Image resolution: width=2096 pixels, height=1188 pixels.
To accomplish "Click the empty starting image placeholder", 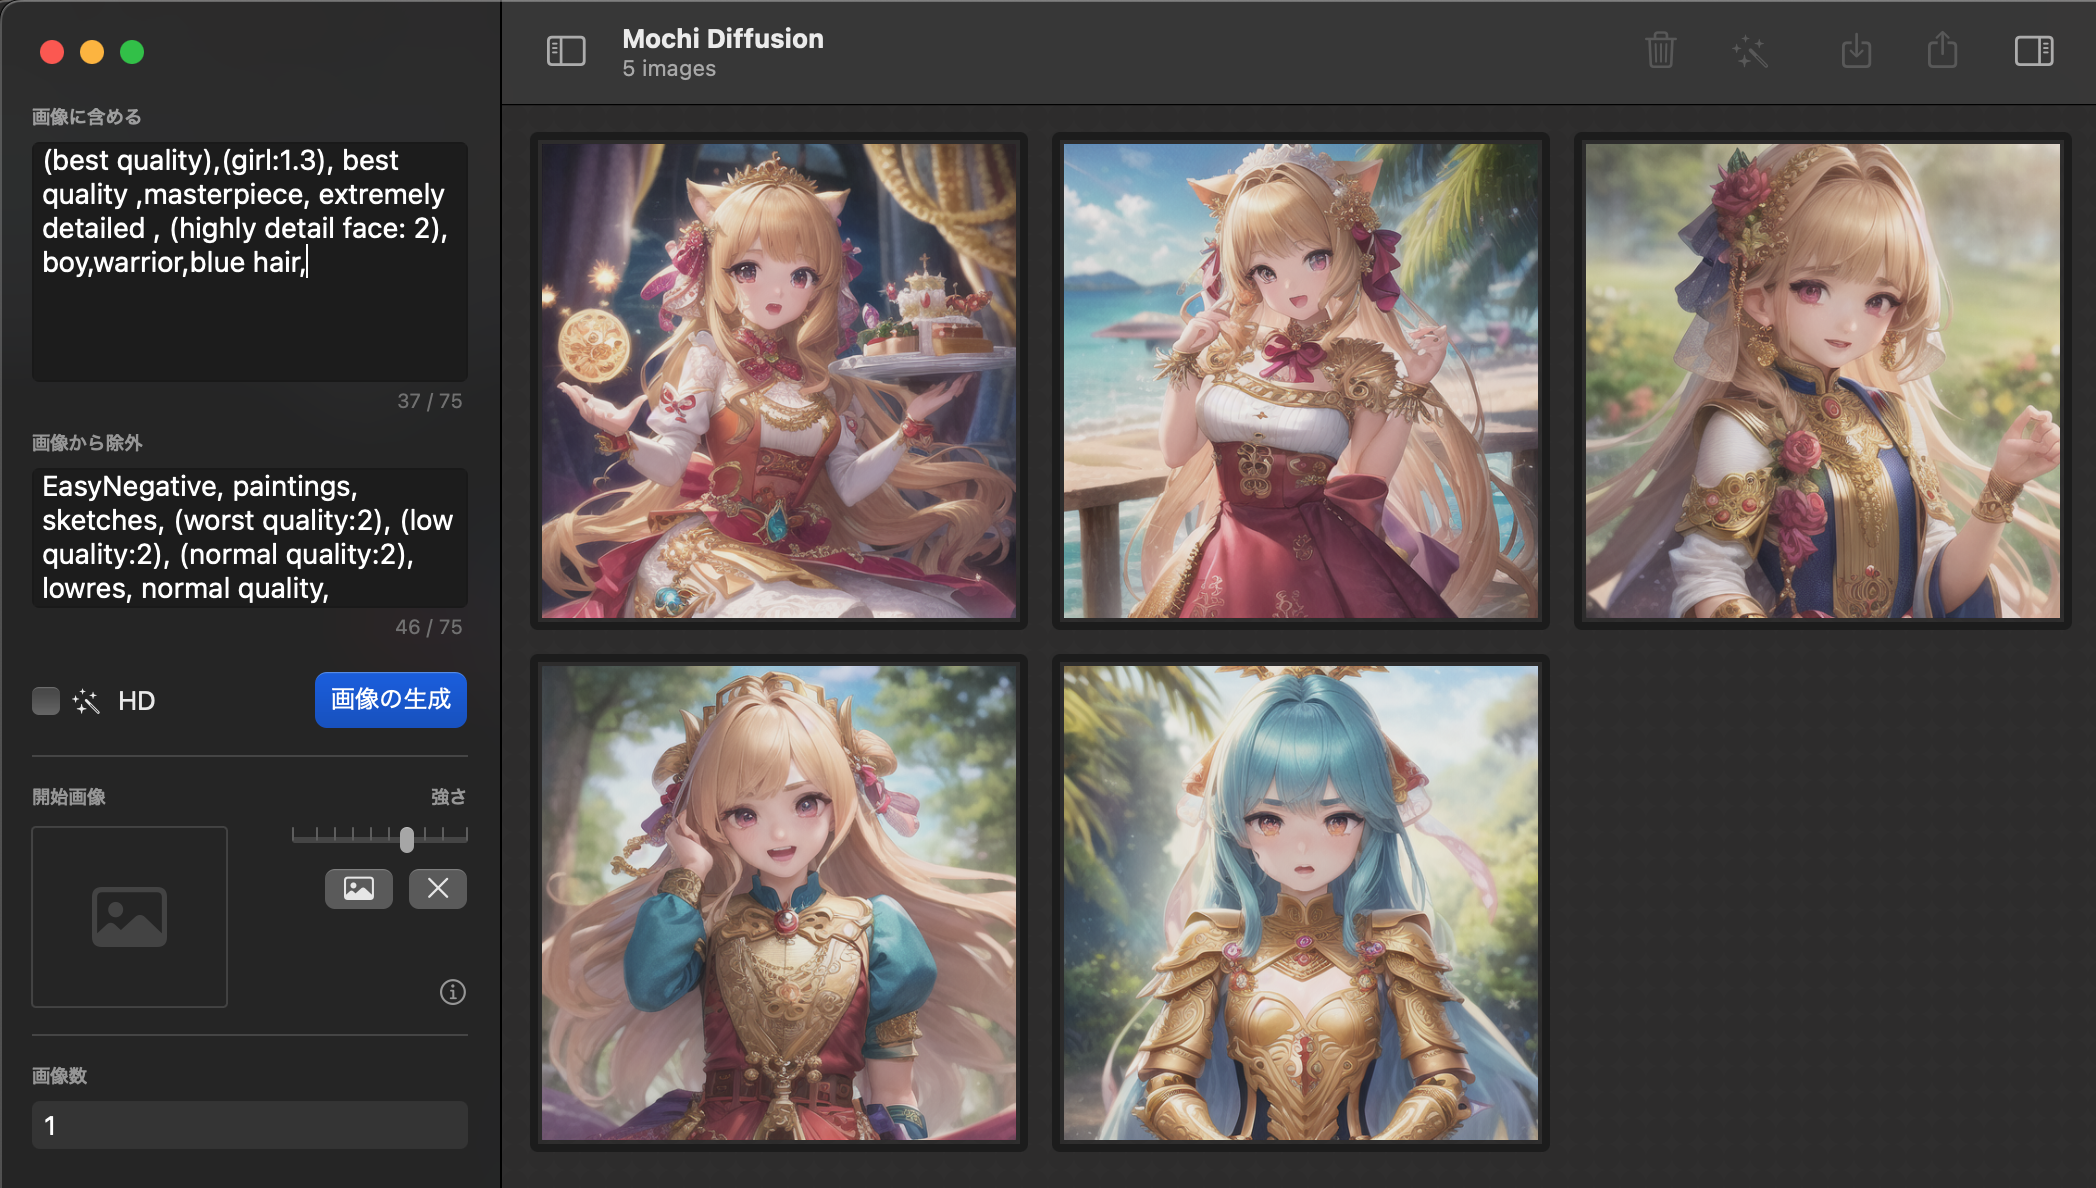I will (130, 916).
